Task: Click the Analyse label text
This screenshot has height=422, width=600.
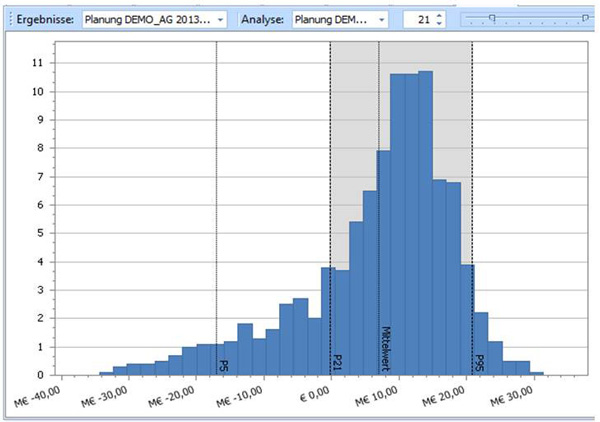Action: 263,19
